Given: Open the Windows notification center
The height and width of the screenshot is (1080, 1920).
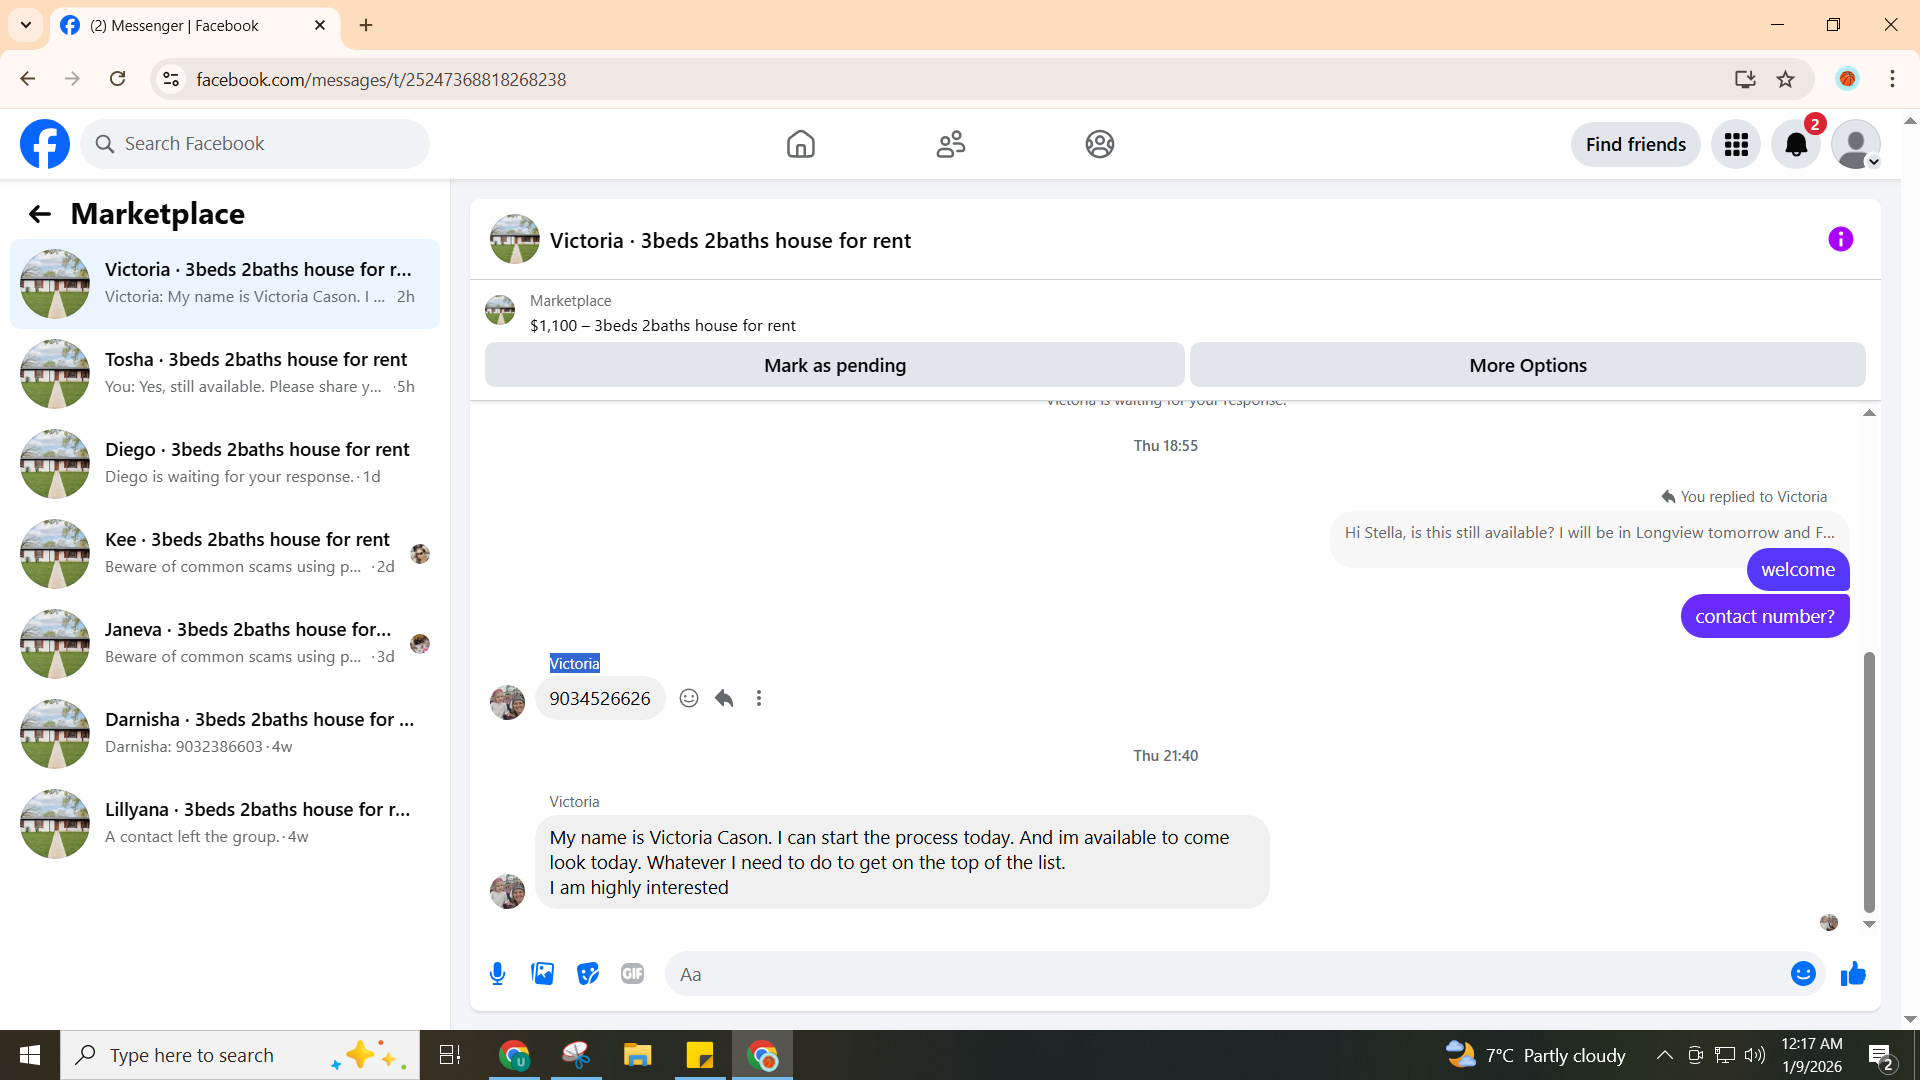Looking at the screenshot, I should pyautogui.click(x=1881, y=1056).
